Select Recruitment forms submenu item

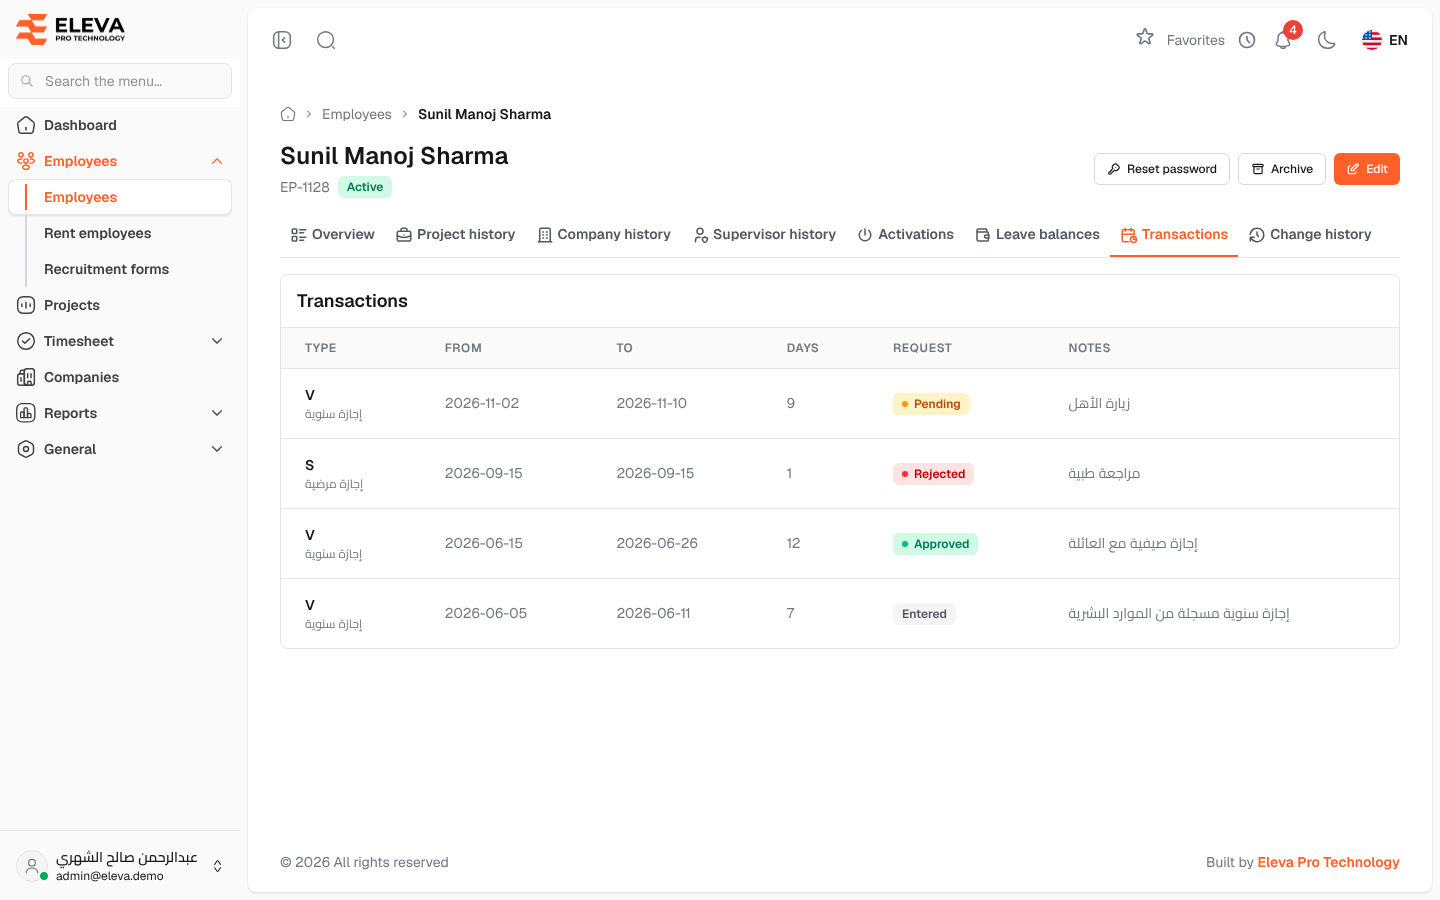coord(106,269)
